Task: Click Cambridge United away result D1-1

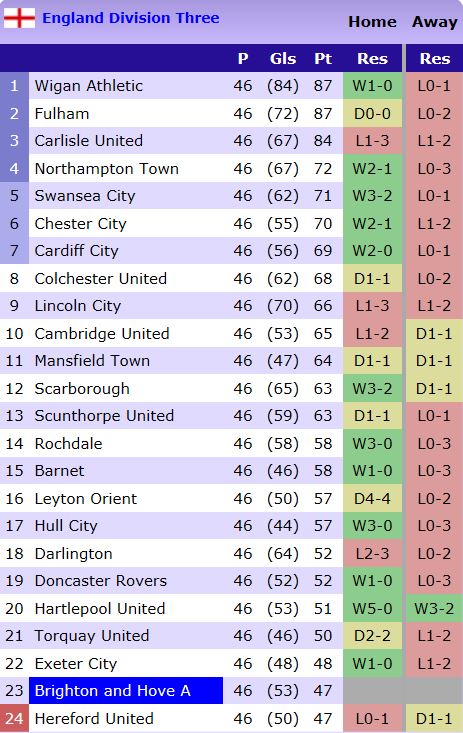Action: [434, 333]
